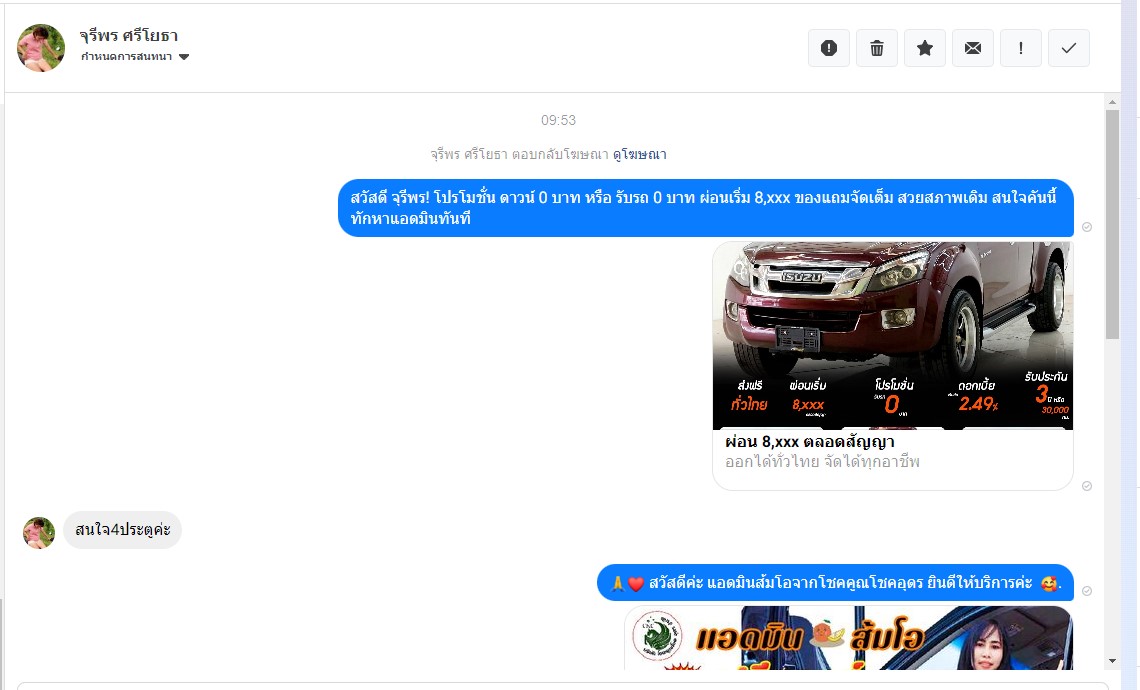Open จุรีพร ศรีโยธา profile picture in the header

41,48
